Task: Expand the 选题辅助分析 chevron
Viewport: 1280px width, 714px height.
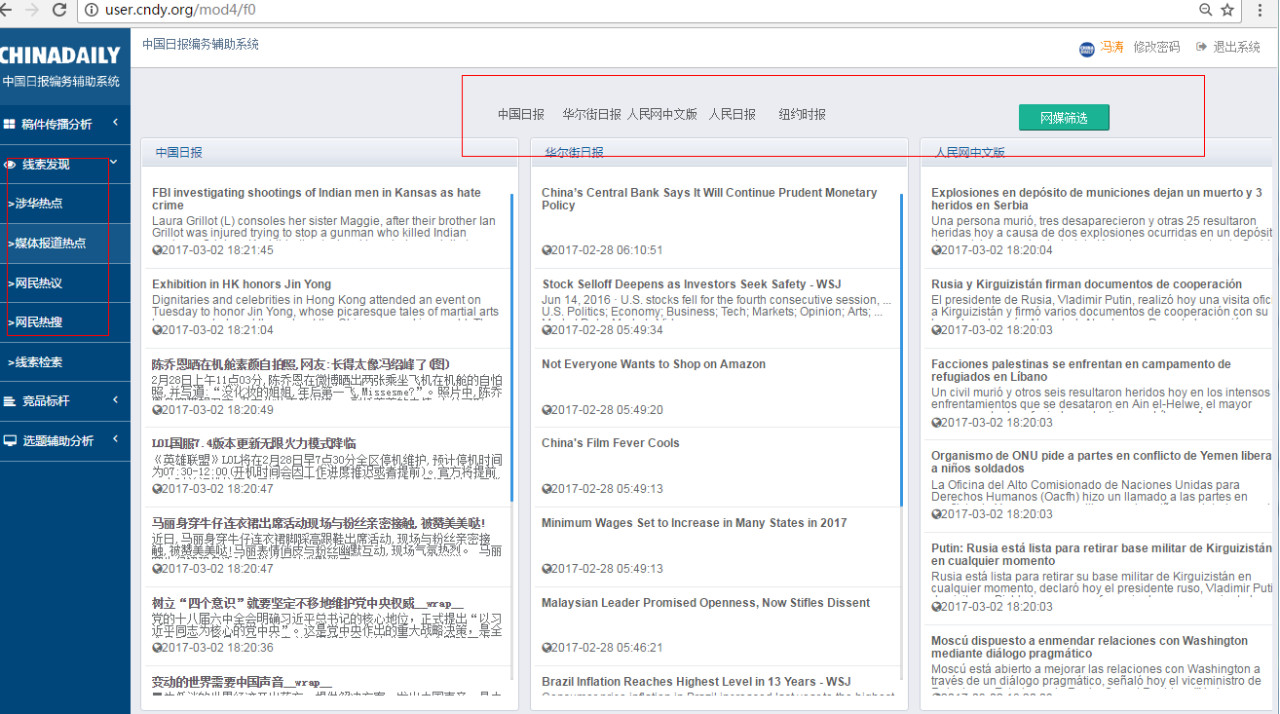Action: [x=115, y=439]
